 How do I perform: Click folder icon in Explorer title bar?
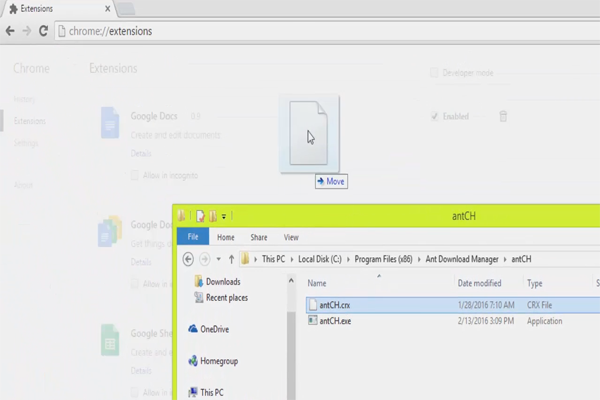click(x=182, y=216)
